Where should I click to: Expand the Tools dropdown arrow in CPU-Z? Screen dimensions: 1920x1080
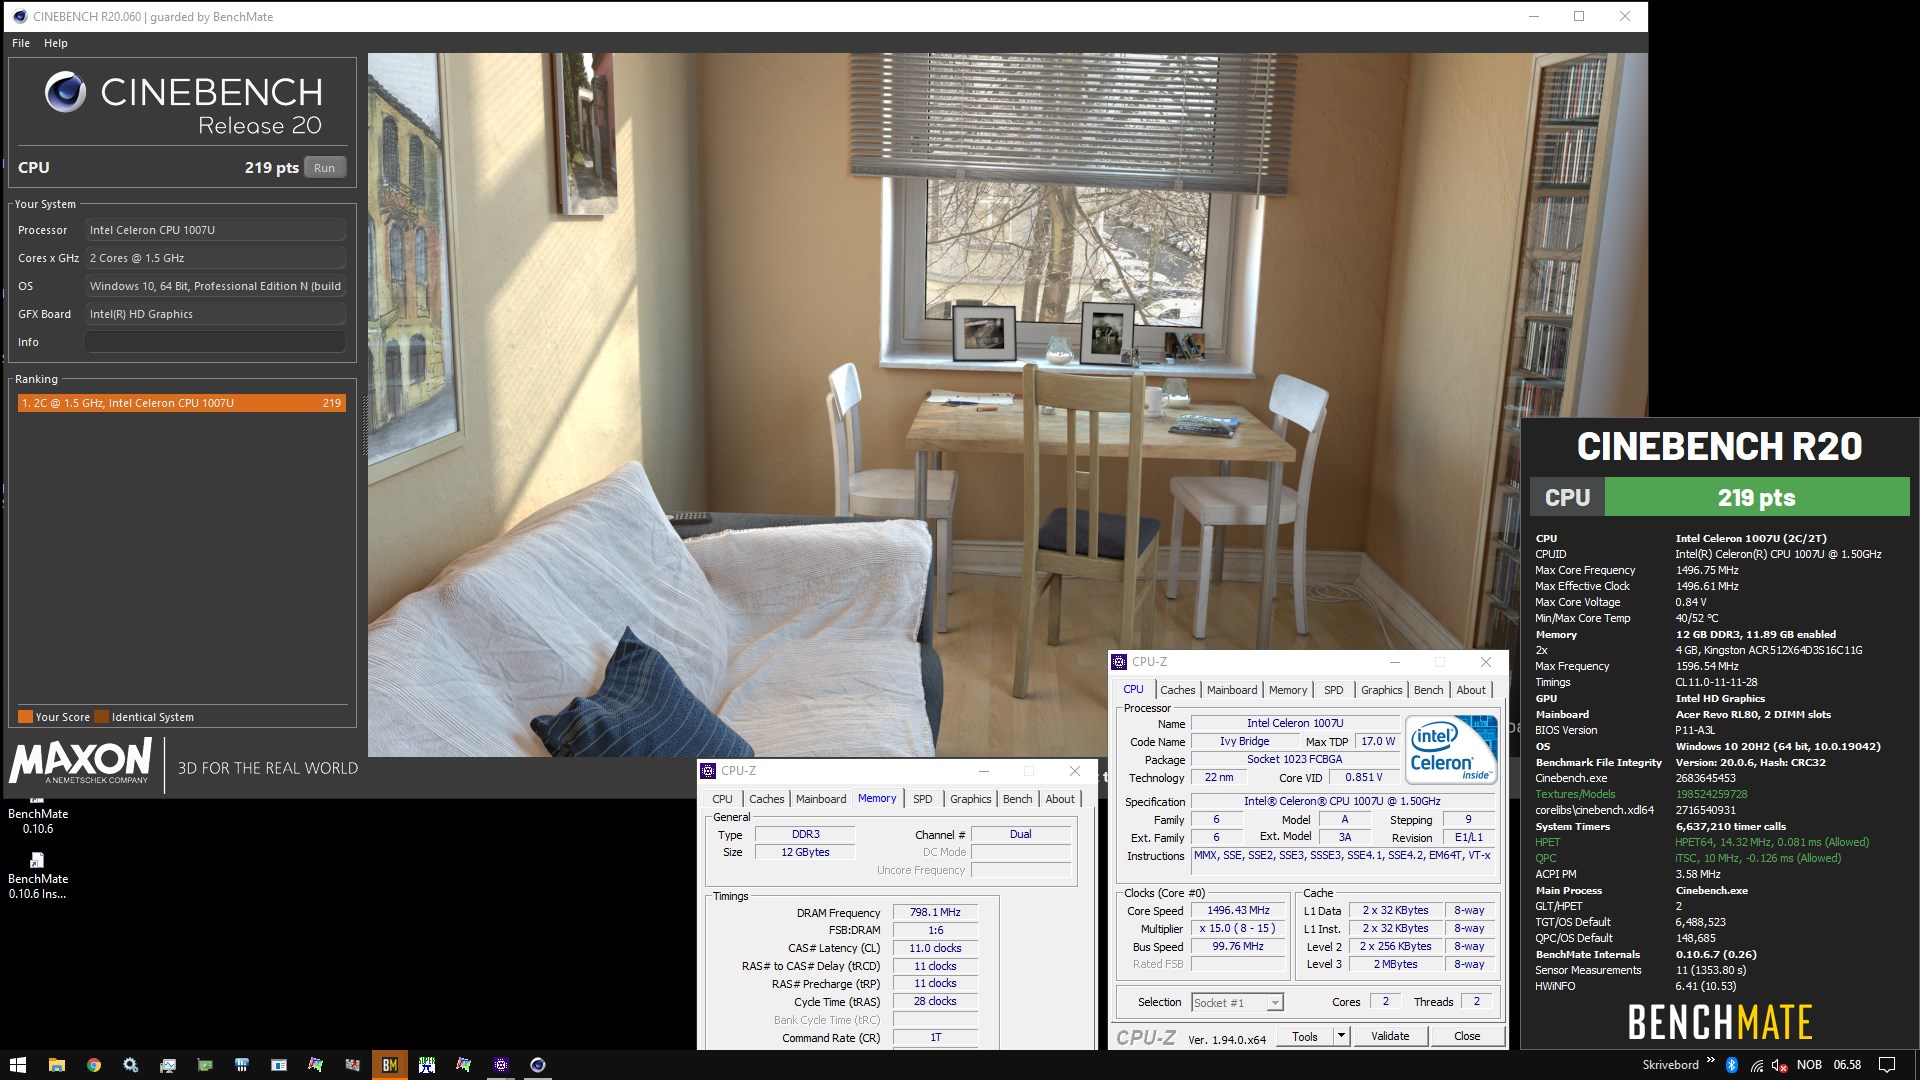pos(1341,1036)
